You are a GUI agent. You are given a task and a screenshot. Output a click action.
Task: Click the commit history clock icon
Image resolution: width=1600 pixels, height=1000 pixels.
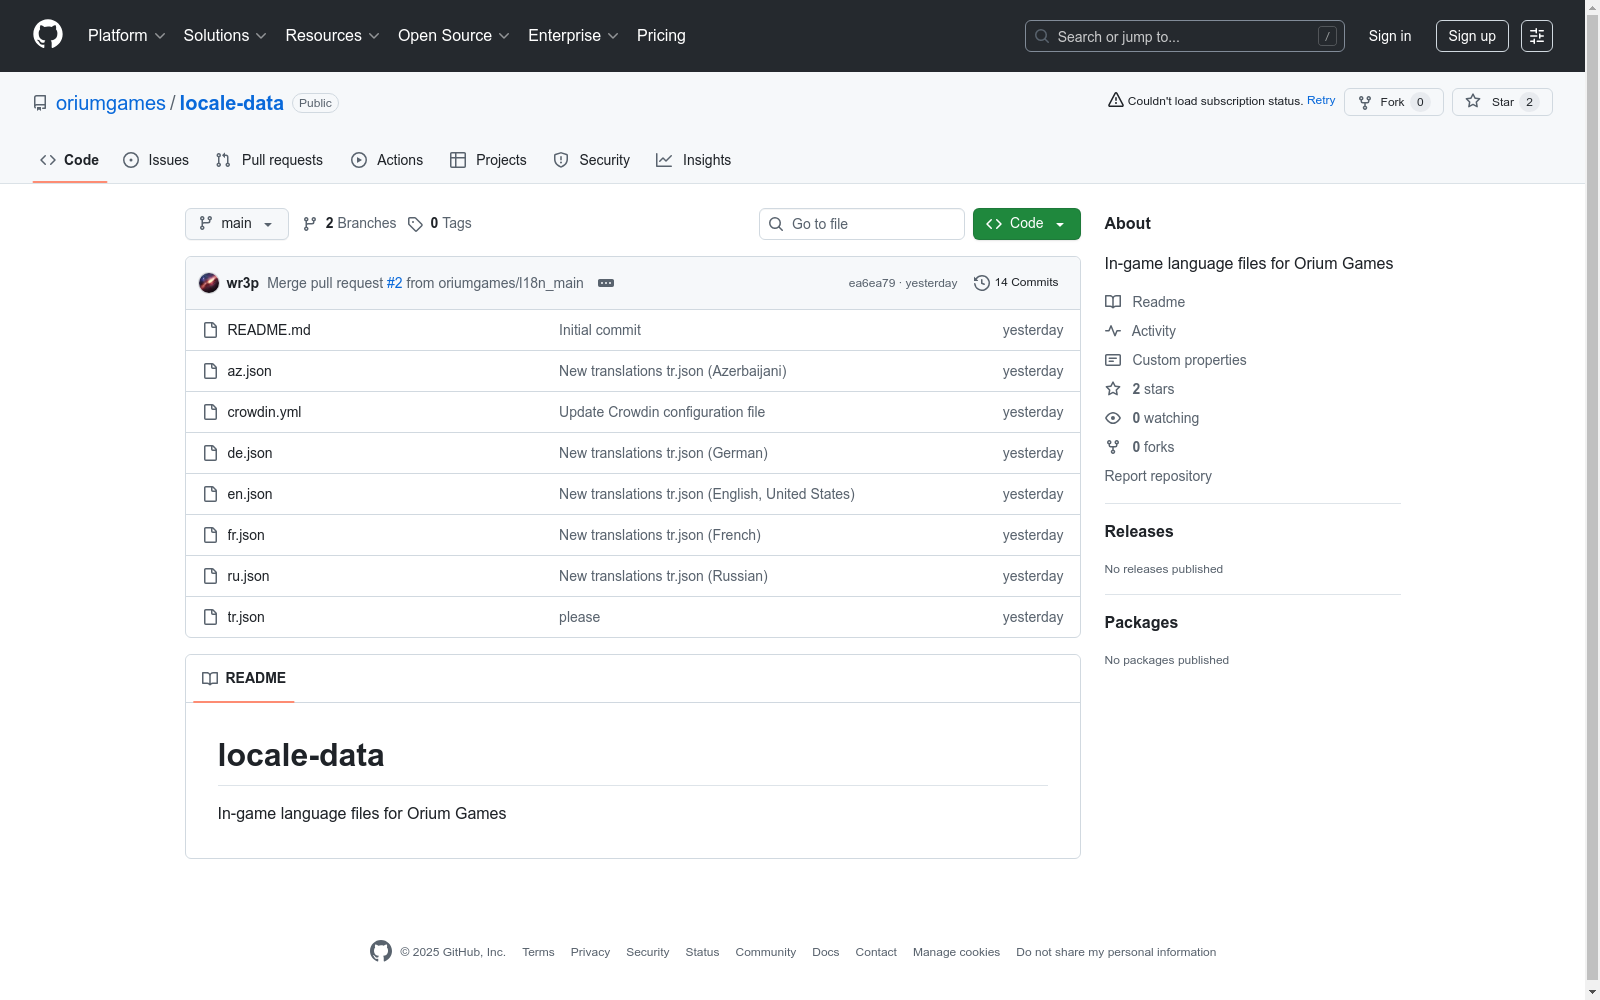pos(982,283)
